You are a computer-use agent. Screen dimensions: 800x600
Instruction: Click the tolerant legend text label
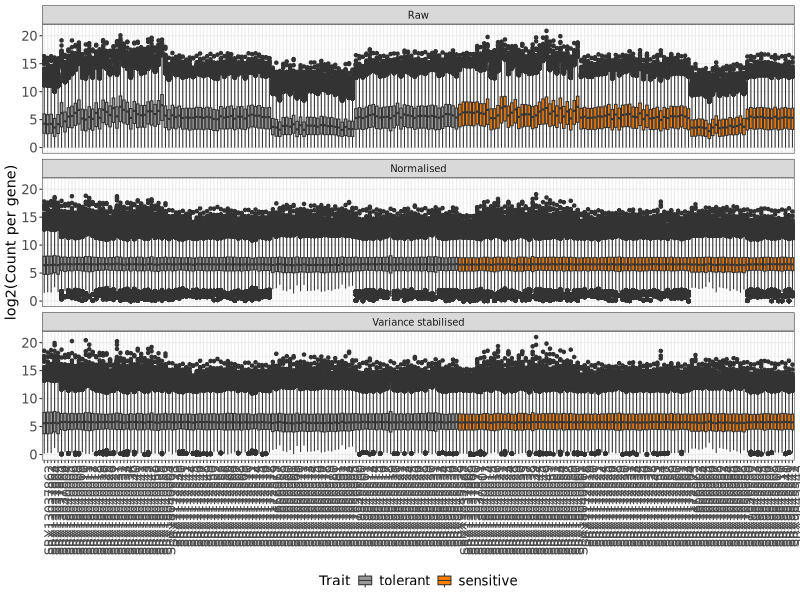(404, 581)
